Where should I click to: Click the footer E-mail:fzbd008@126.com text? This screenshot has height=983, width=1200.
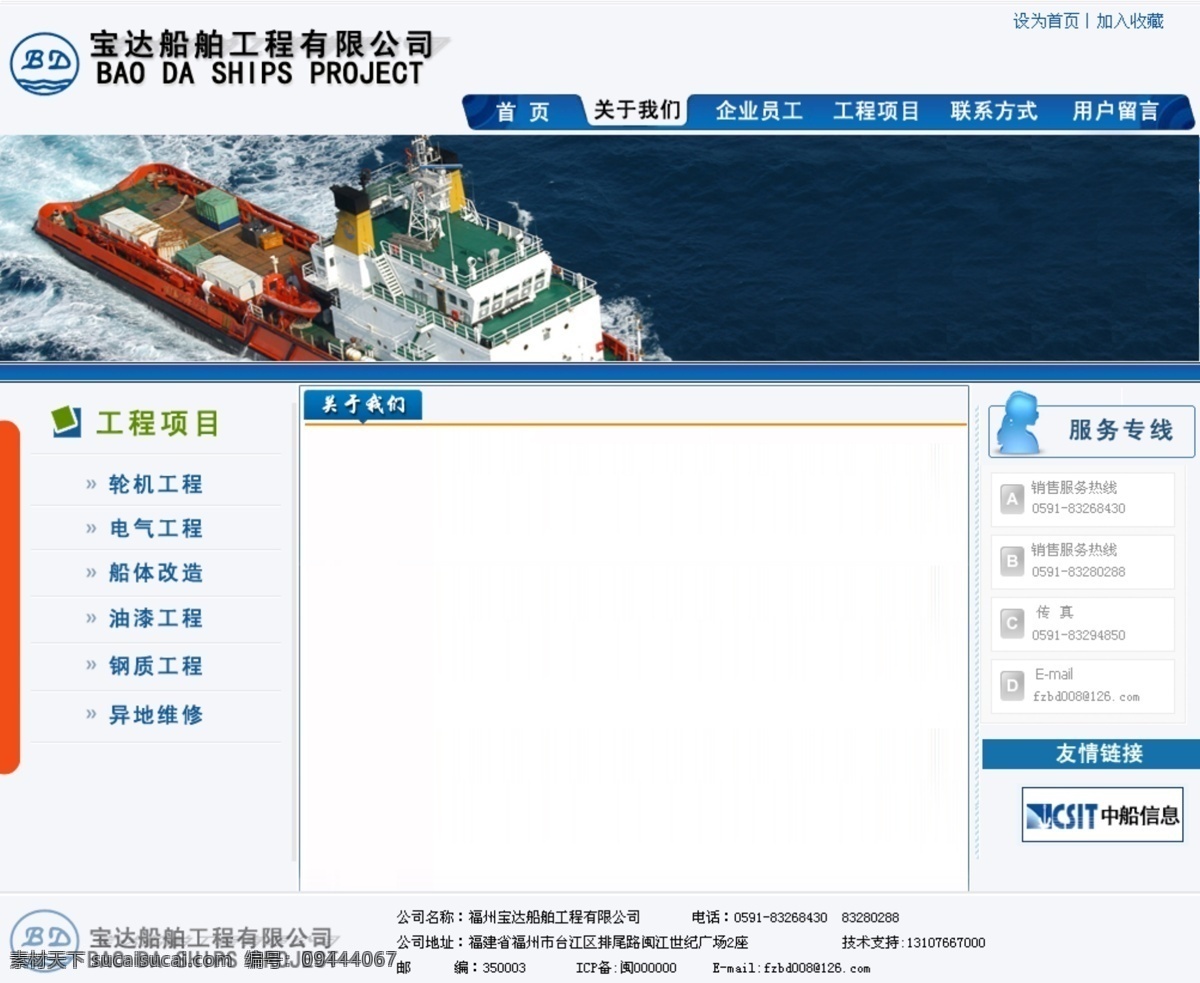pyautogui.click(x=791, y=968)
